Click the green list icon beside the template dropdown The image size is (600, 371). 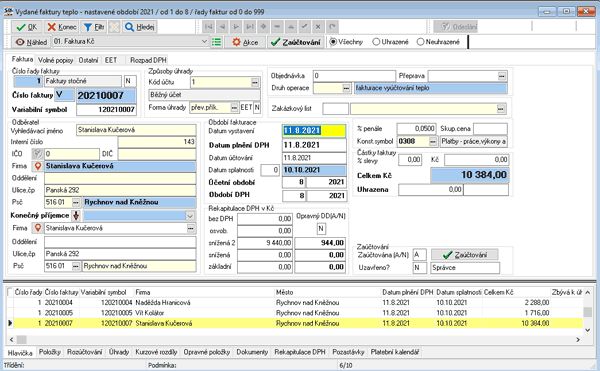pyautogui.click(x=216, y=42)
